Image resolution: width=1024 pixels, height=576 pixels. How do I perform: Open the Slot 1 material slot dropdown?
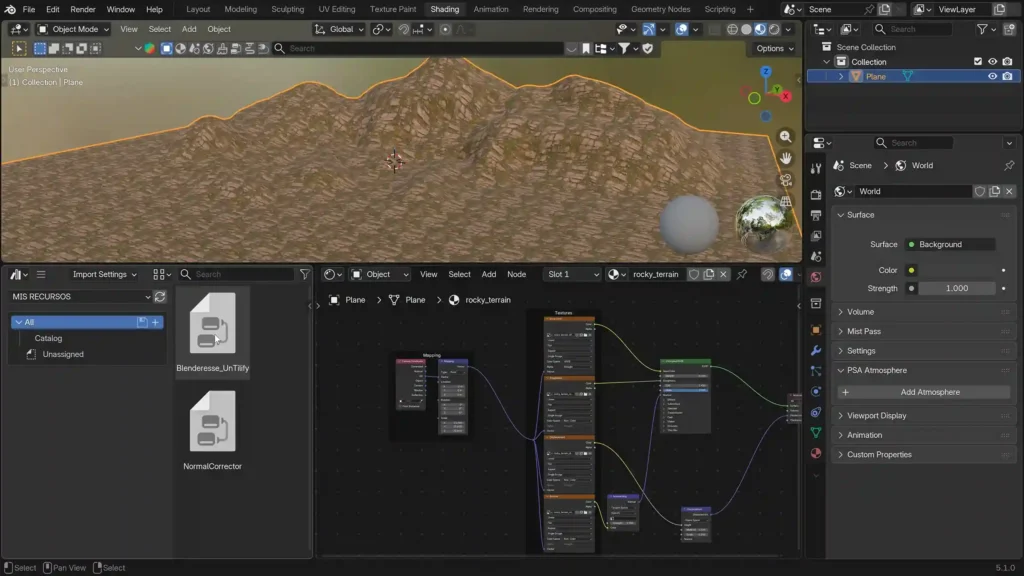click(x=572, y=274)
